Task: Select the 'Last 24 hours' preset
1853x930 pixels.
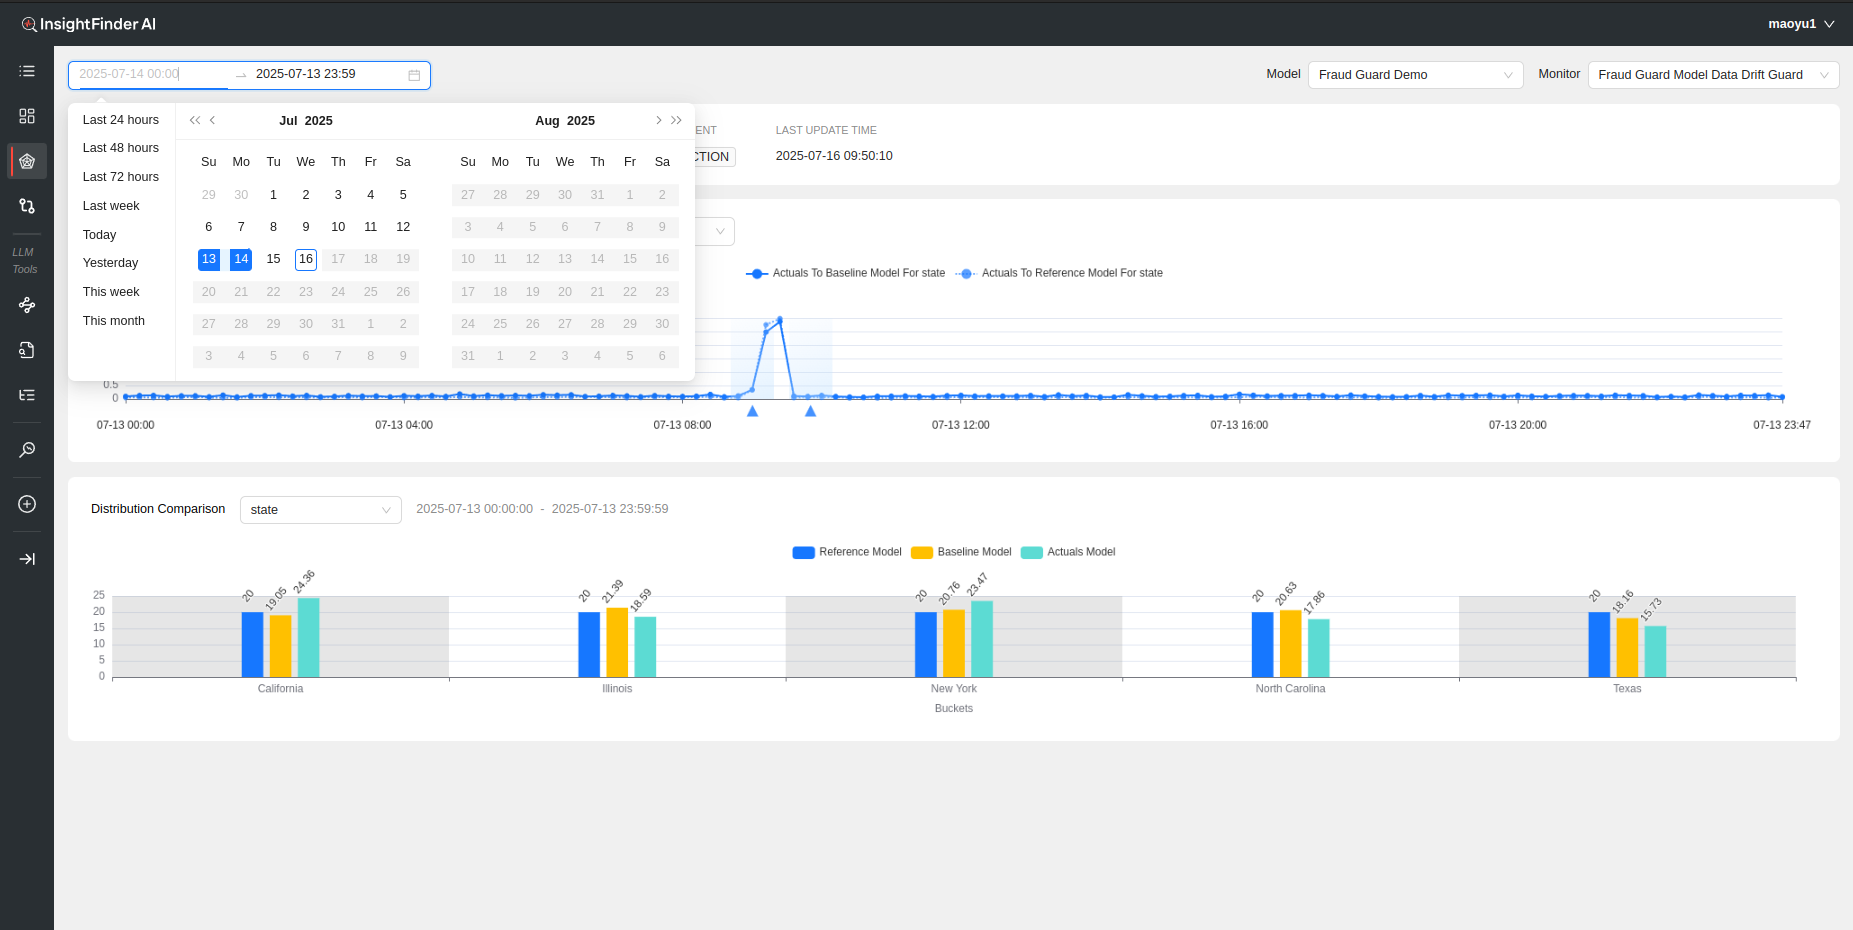Action: [121, 120]
